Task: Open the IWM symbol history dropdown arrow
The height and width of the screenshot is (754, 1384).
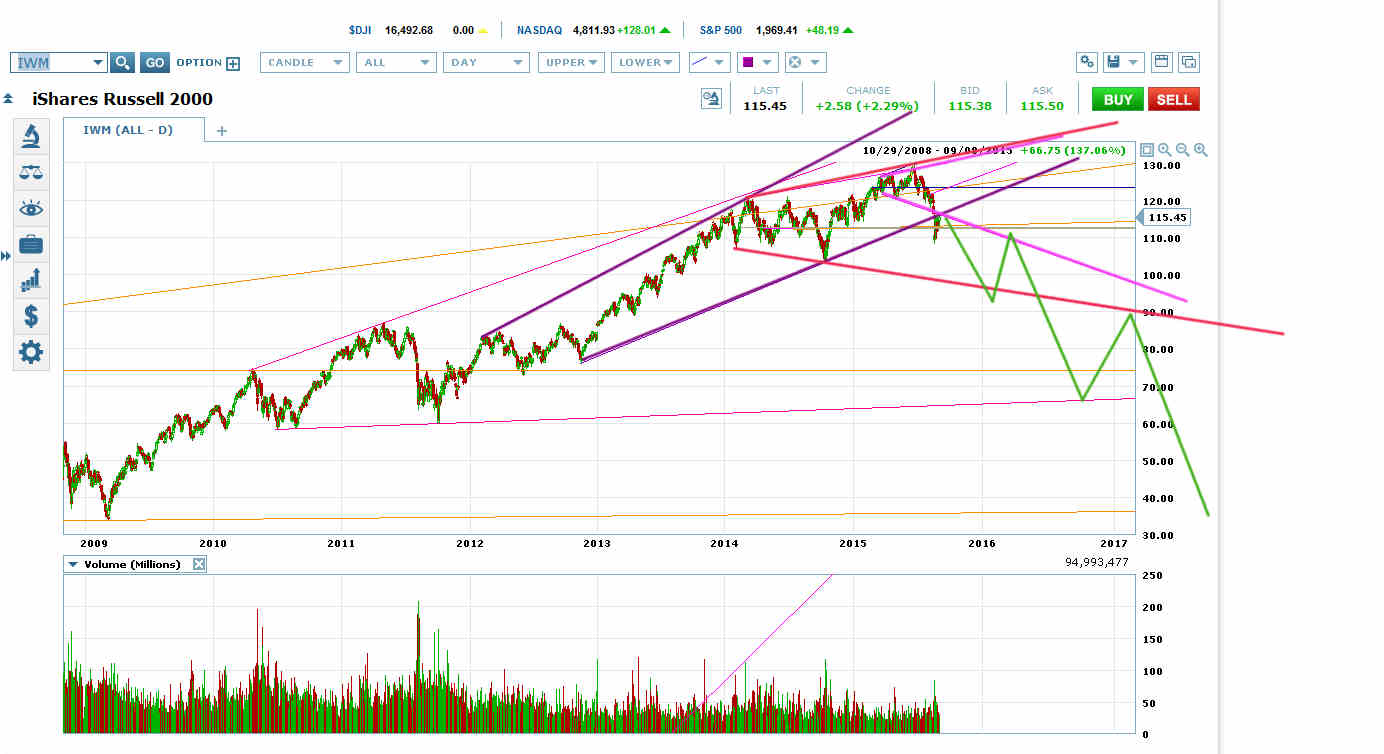Action: 98,62
